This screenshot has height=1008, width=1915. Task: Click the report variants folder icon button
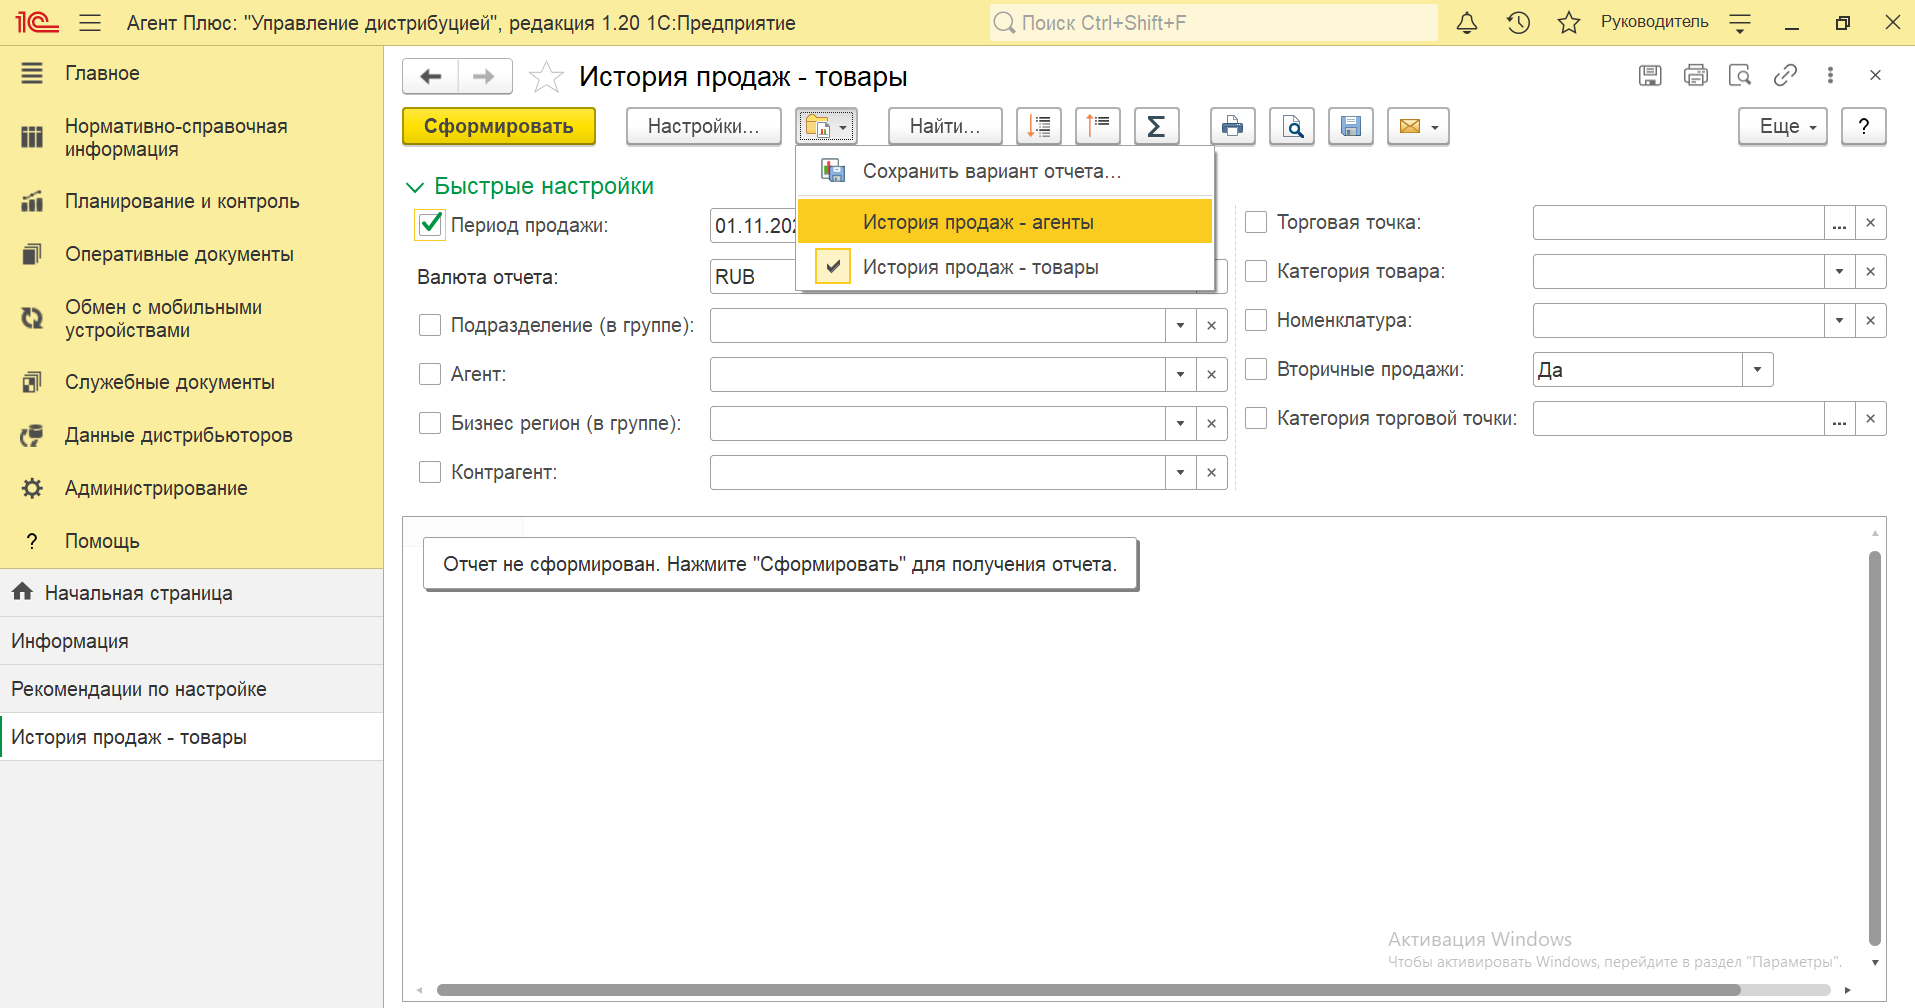tap(827, 127)
